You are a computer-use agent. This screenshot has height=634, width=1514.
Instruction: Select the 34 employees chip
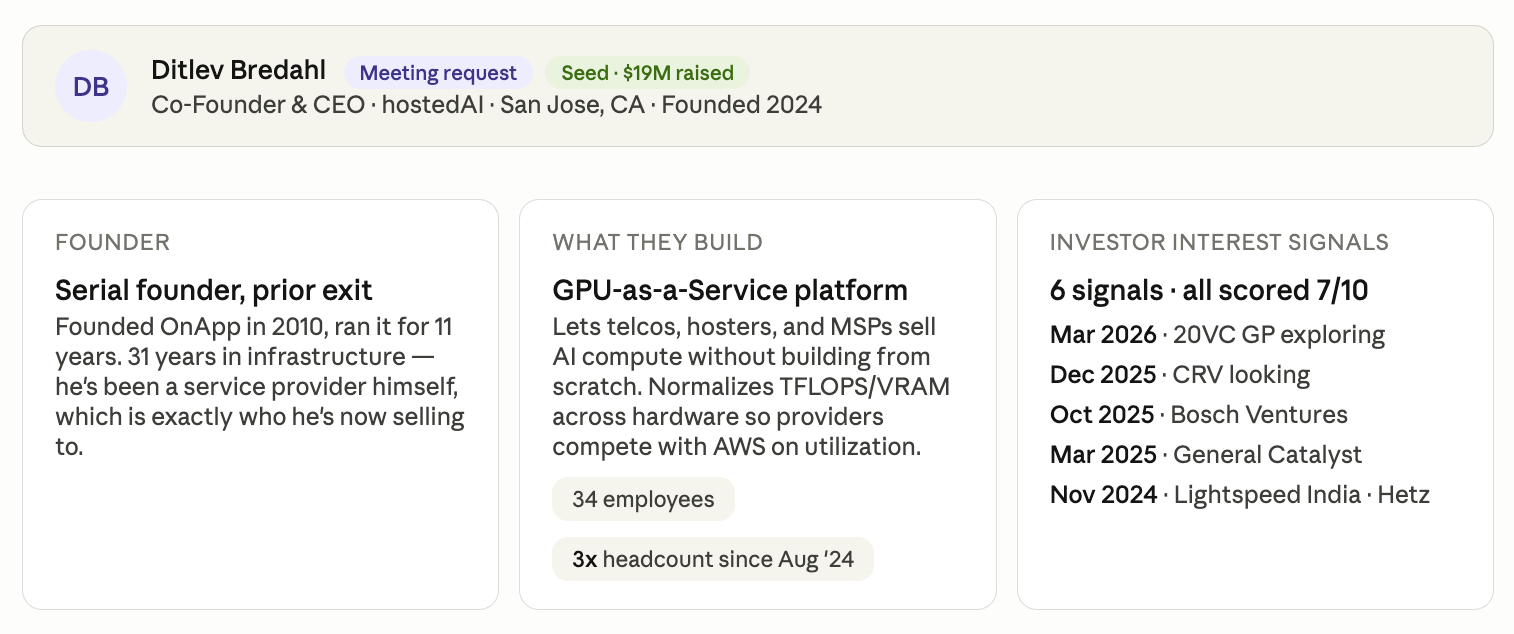tap(643, 499)
